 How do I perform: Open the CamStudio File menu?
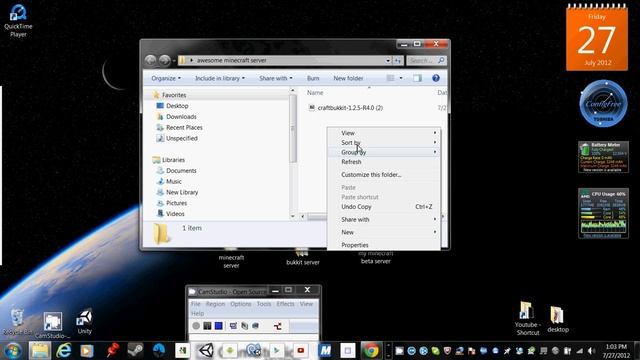(196, 304)
